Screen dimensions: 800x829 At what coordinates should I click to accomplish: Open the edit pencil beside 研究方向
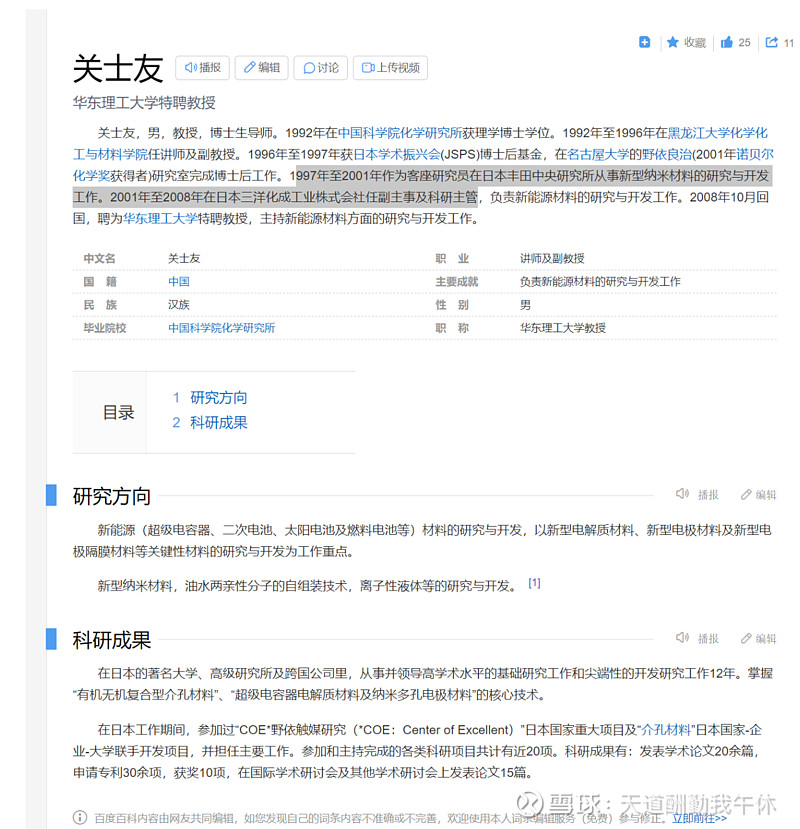[758, 493]
